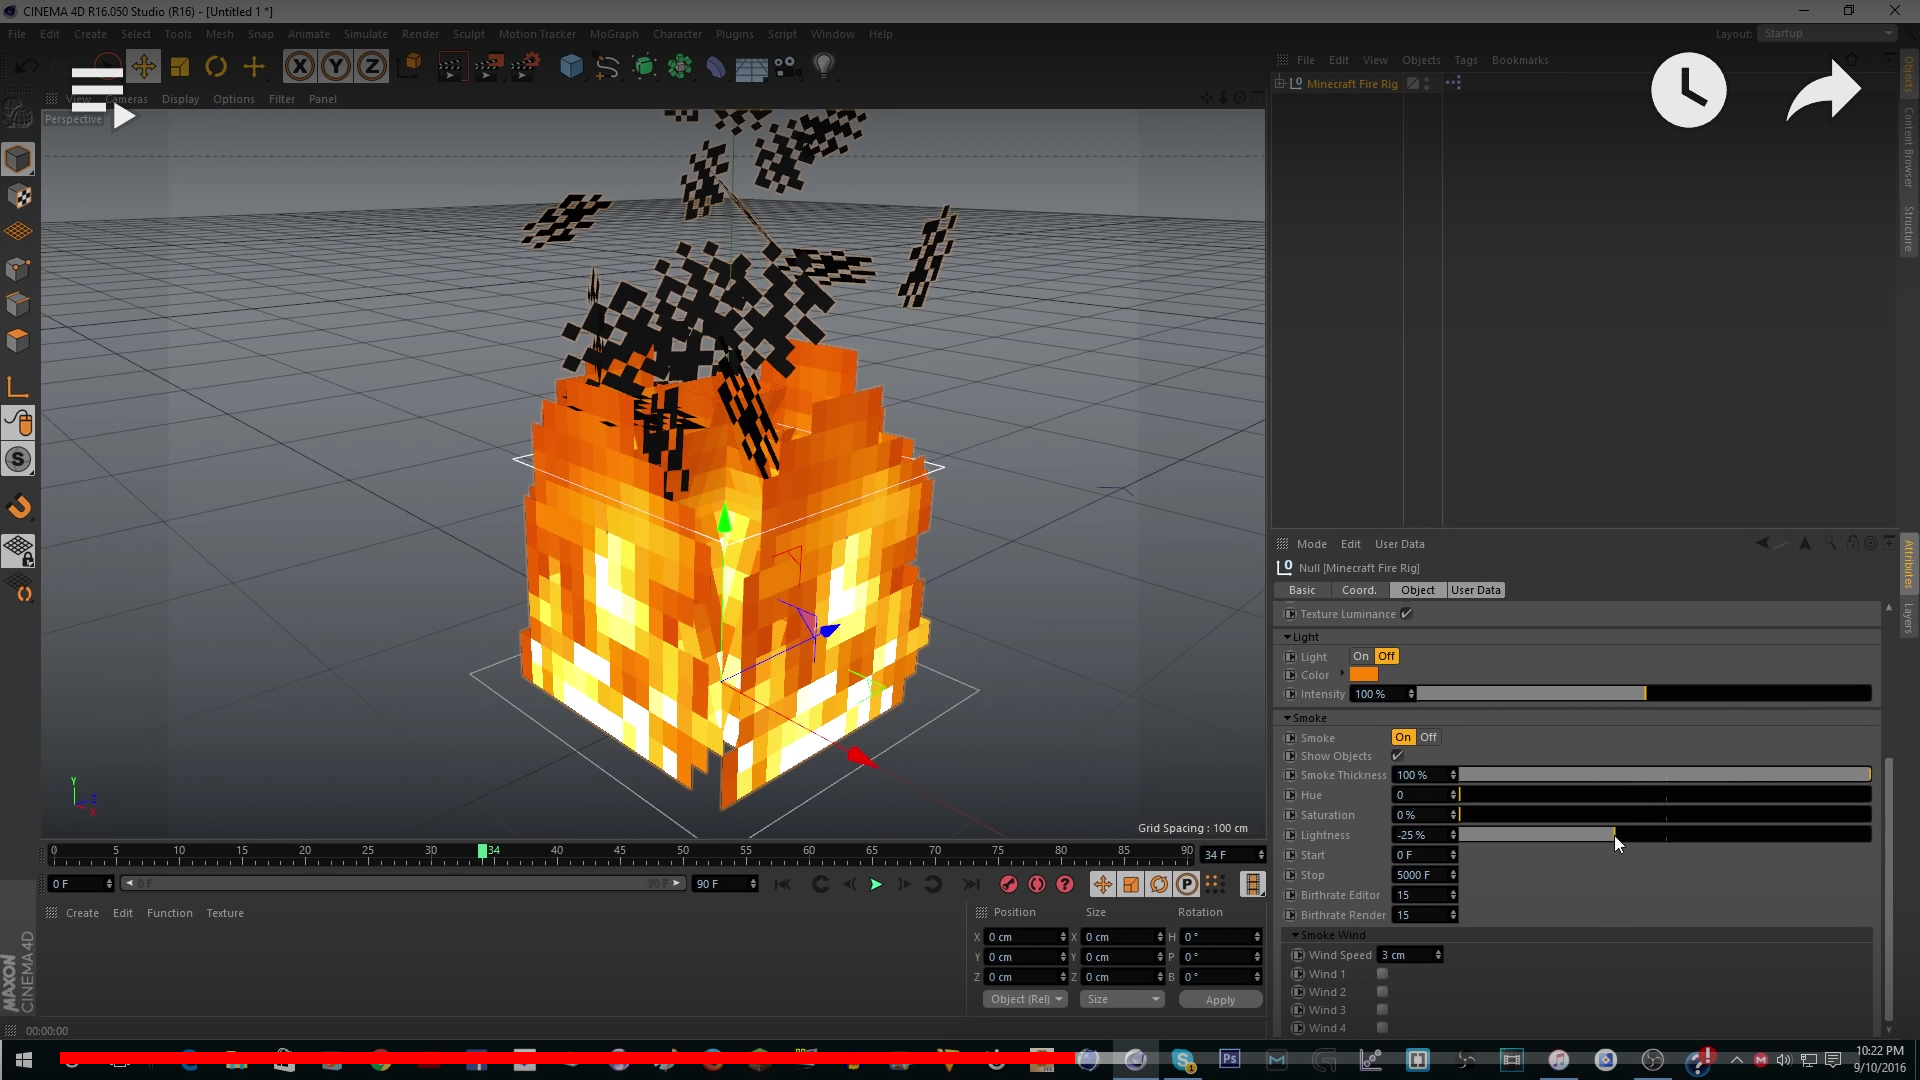Viewport: 1920px width, 1080px height.
Task: Open Layout Startup dropdown
Action: (1828, 34)
